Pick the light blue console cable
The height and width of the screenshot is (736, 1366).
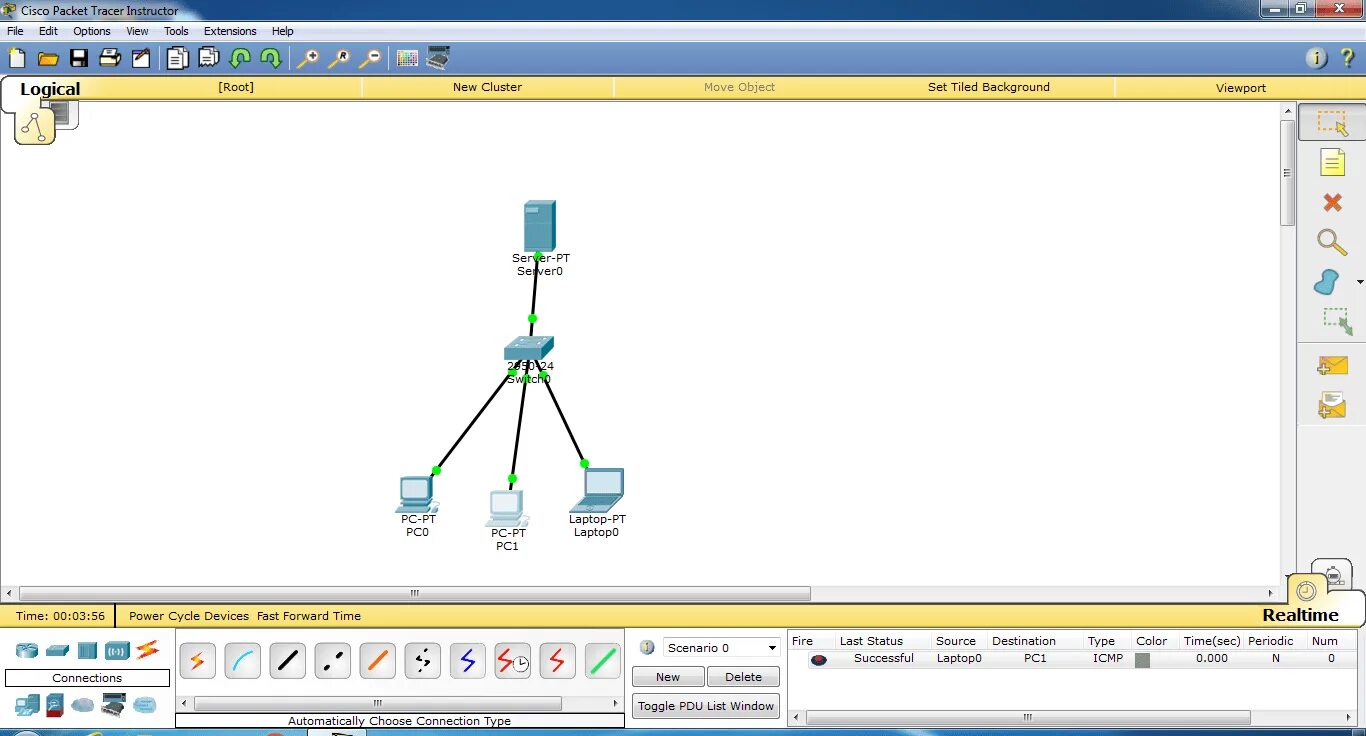[x=243, y=661]
